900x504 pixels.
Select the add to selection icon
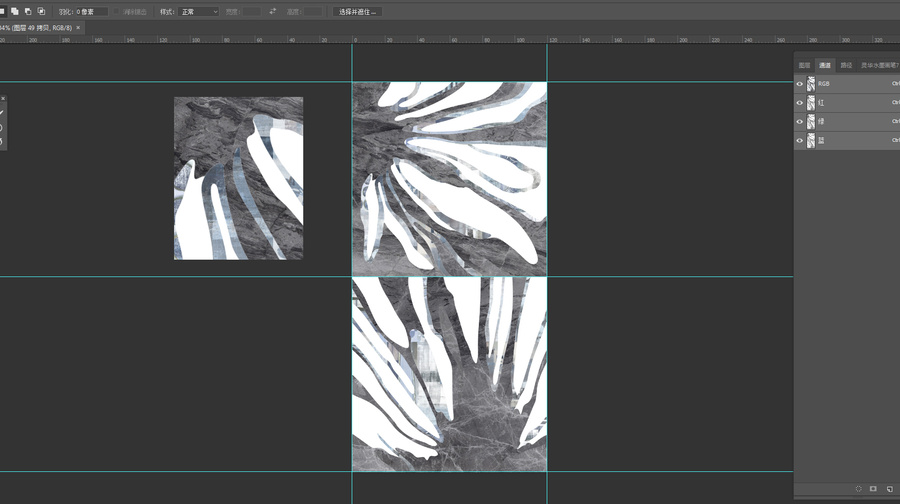pos(15,11)
